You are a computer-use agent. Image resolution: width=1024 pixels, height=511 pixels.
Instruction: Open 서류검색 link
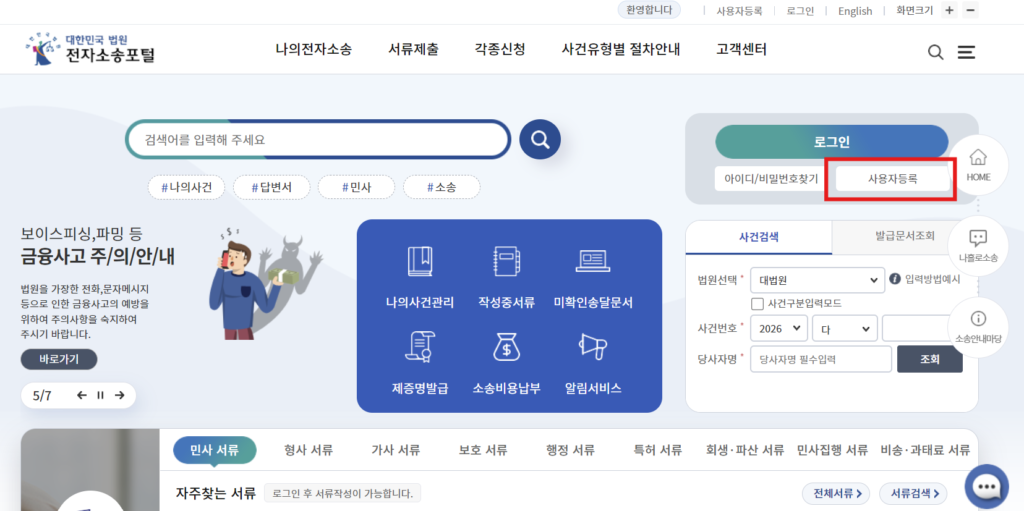click(x=914, y=493)
